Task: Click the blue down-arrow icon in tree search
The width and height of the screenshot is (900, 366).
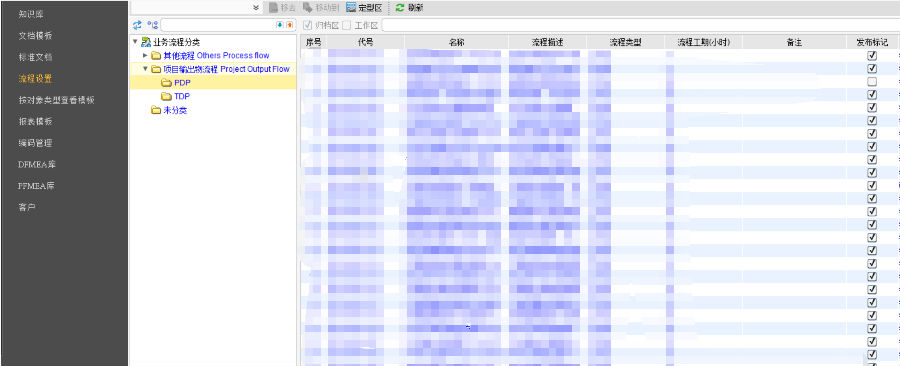Action: [280, 25]
